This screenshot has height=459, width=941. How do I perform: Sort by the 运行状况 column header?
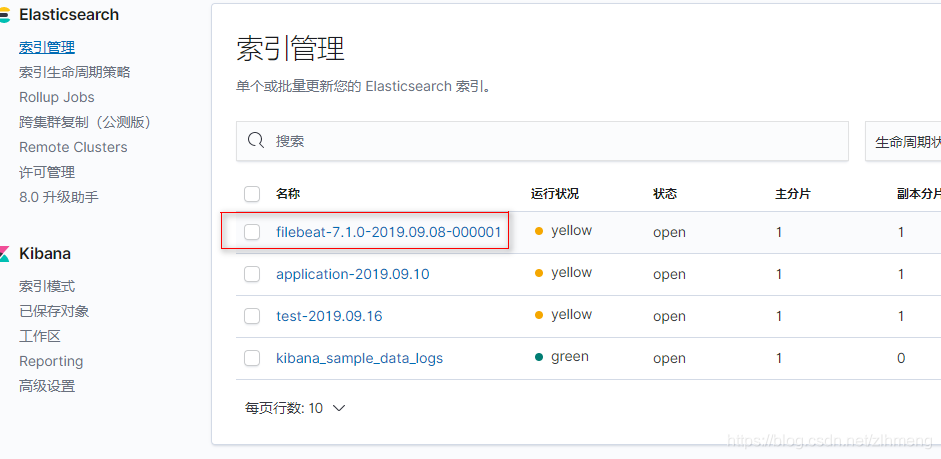[555, 194]
